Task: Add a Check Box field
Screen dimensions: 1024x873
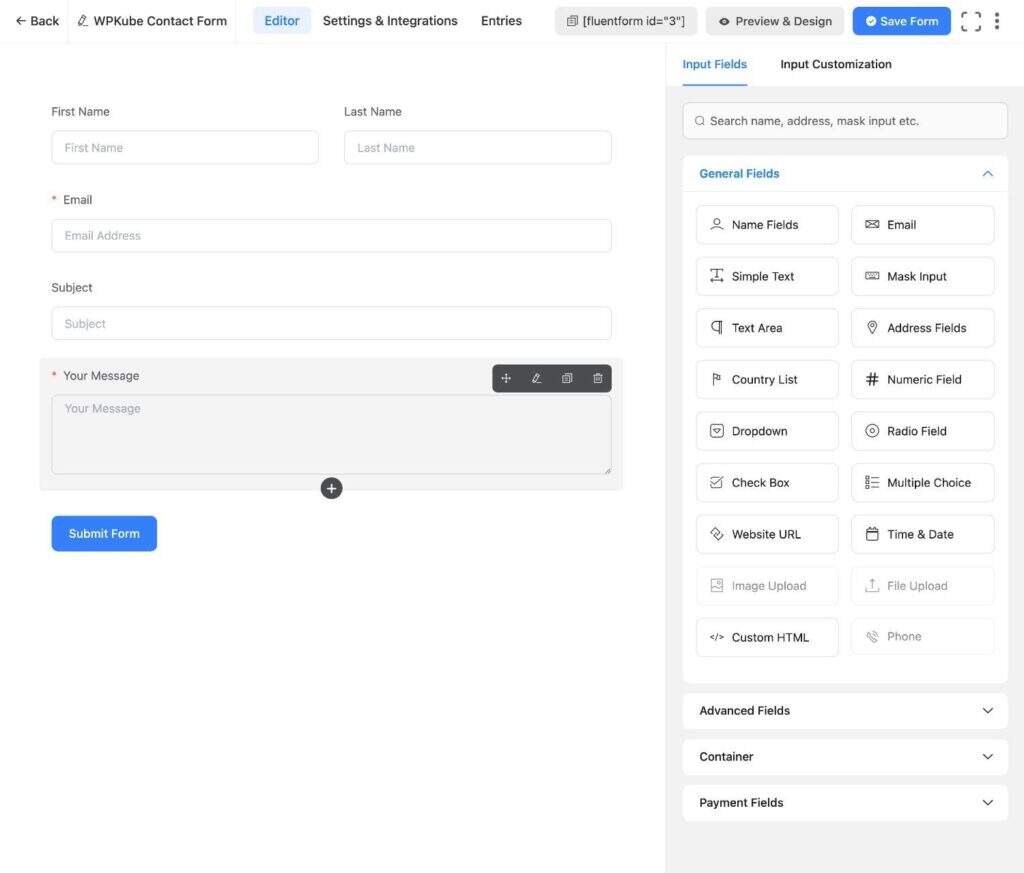Action: pyautogui.click(x=767, y=482)
